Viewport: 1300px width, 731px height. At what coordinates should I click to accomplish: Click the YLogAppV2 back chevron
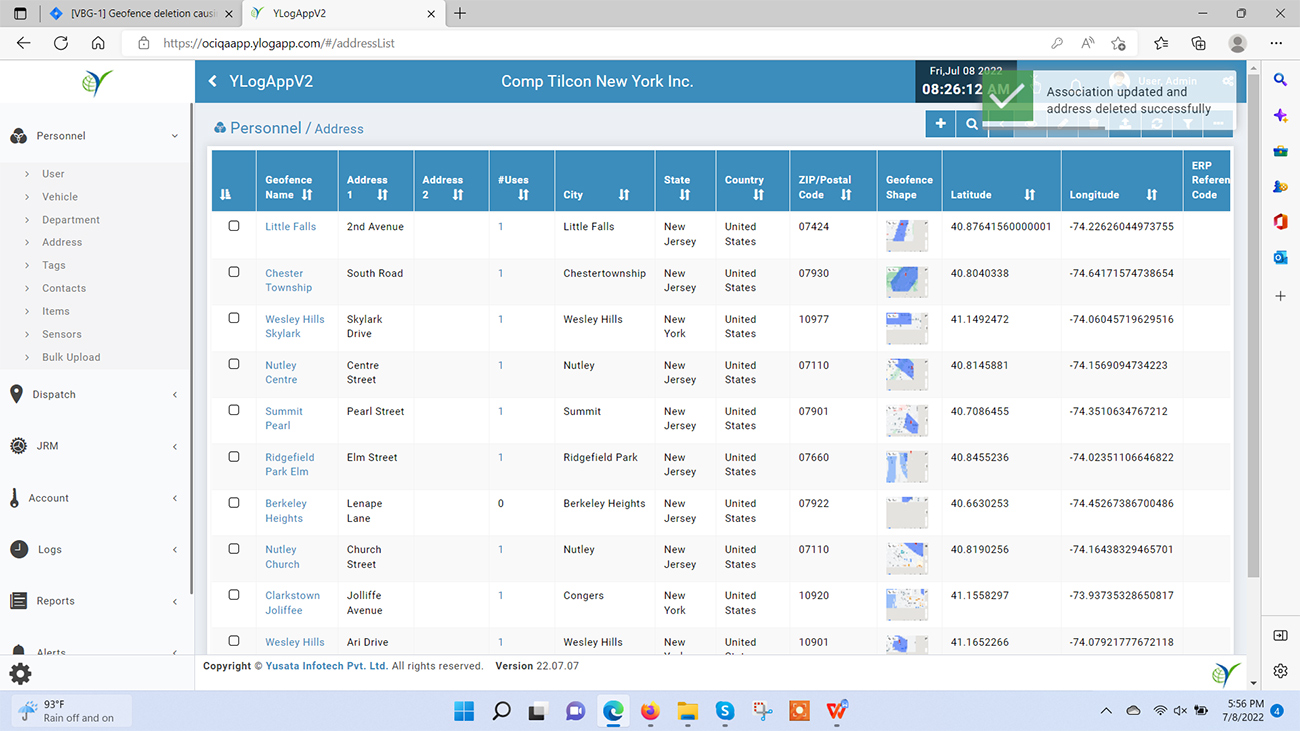pos(212,81)
